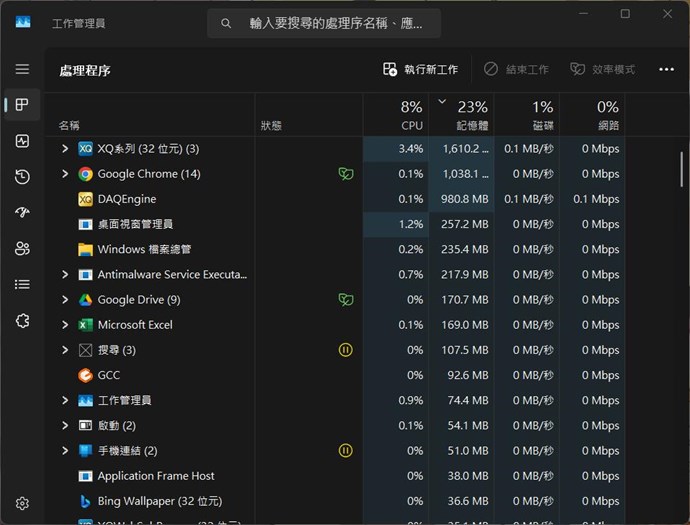
Task: Open the Services page in sidebar
Action: click(x=22, y=320)
